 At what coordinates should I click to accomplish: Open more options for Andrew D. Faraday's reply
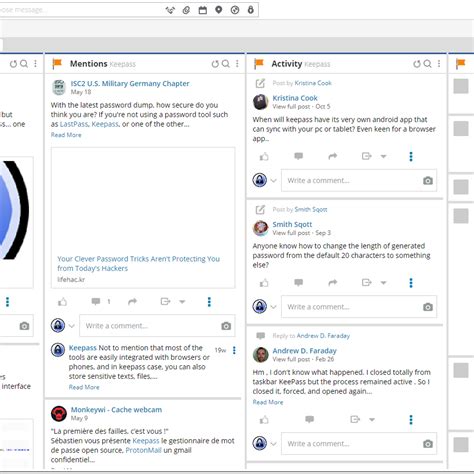[411, 420]
